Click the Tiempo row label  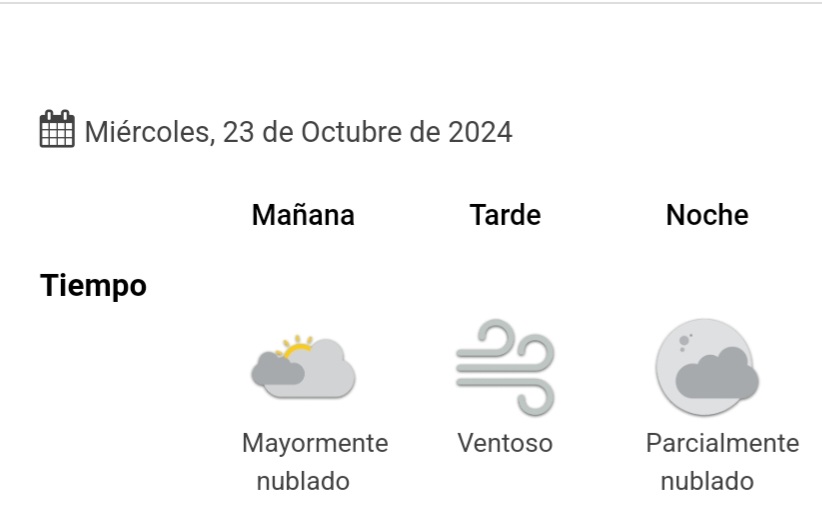[93, 286]
